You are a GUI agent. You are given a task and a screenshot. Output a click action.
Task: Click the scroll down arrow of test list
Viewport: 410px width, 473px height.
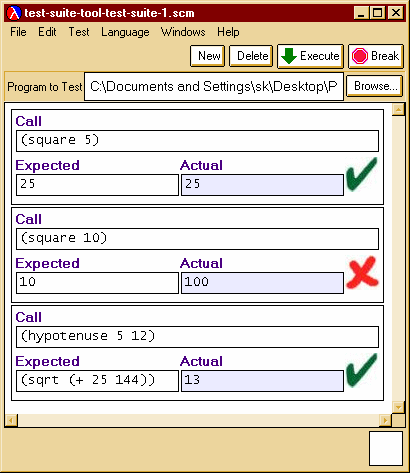[398, 407]
